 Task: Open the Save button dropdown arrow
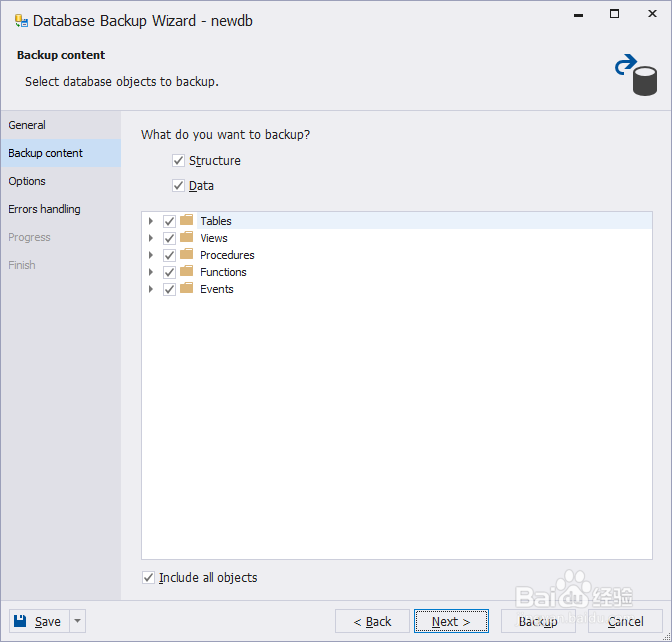click(78, 621)
